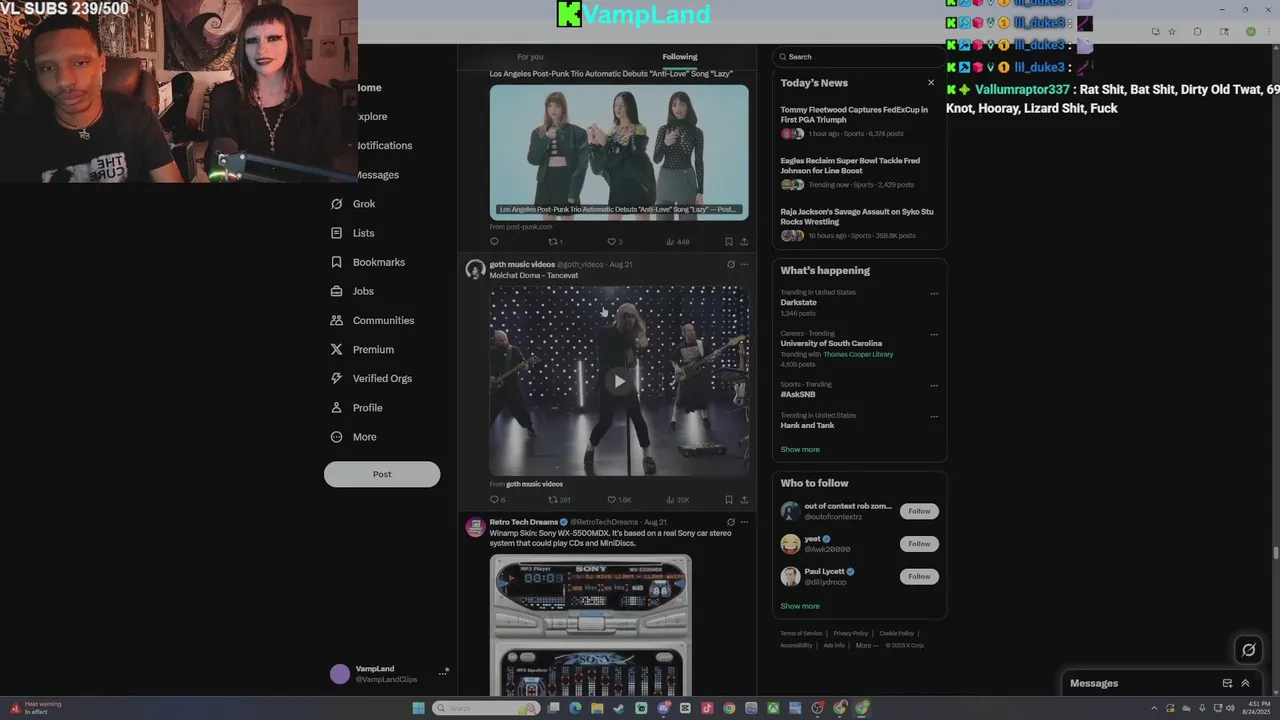Show more trends in What's happening
Viewport: 1280px width, 720px height.
tap(800, 449)
